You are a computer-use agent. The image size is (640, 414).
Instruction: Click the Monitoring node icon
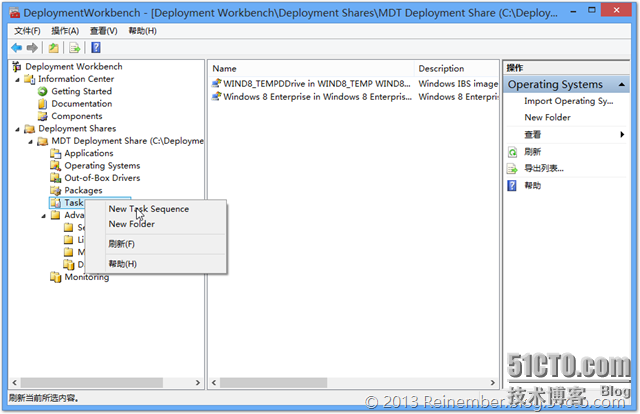point(55,277)
